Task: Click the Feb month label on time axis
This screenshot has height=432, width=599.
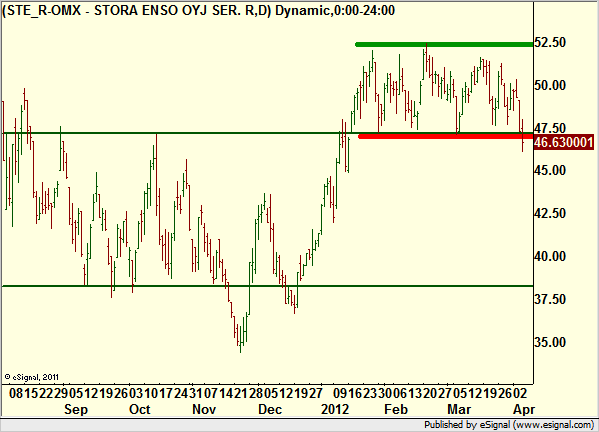Action: [396, 409]
